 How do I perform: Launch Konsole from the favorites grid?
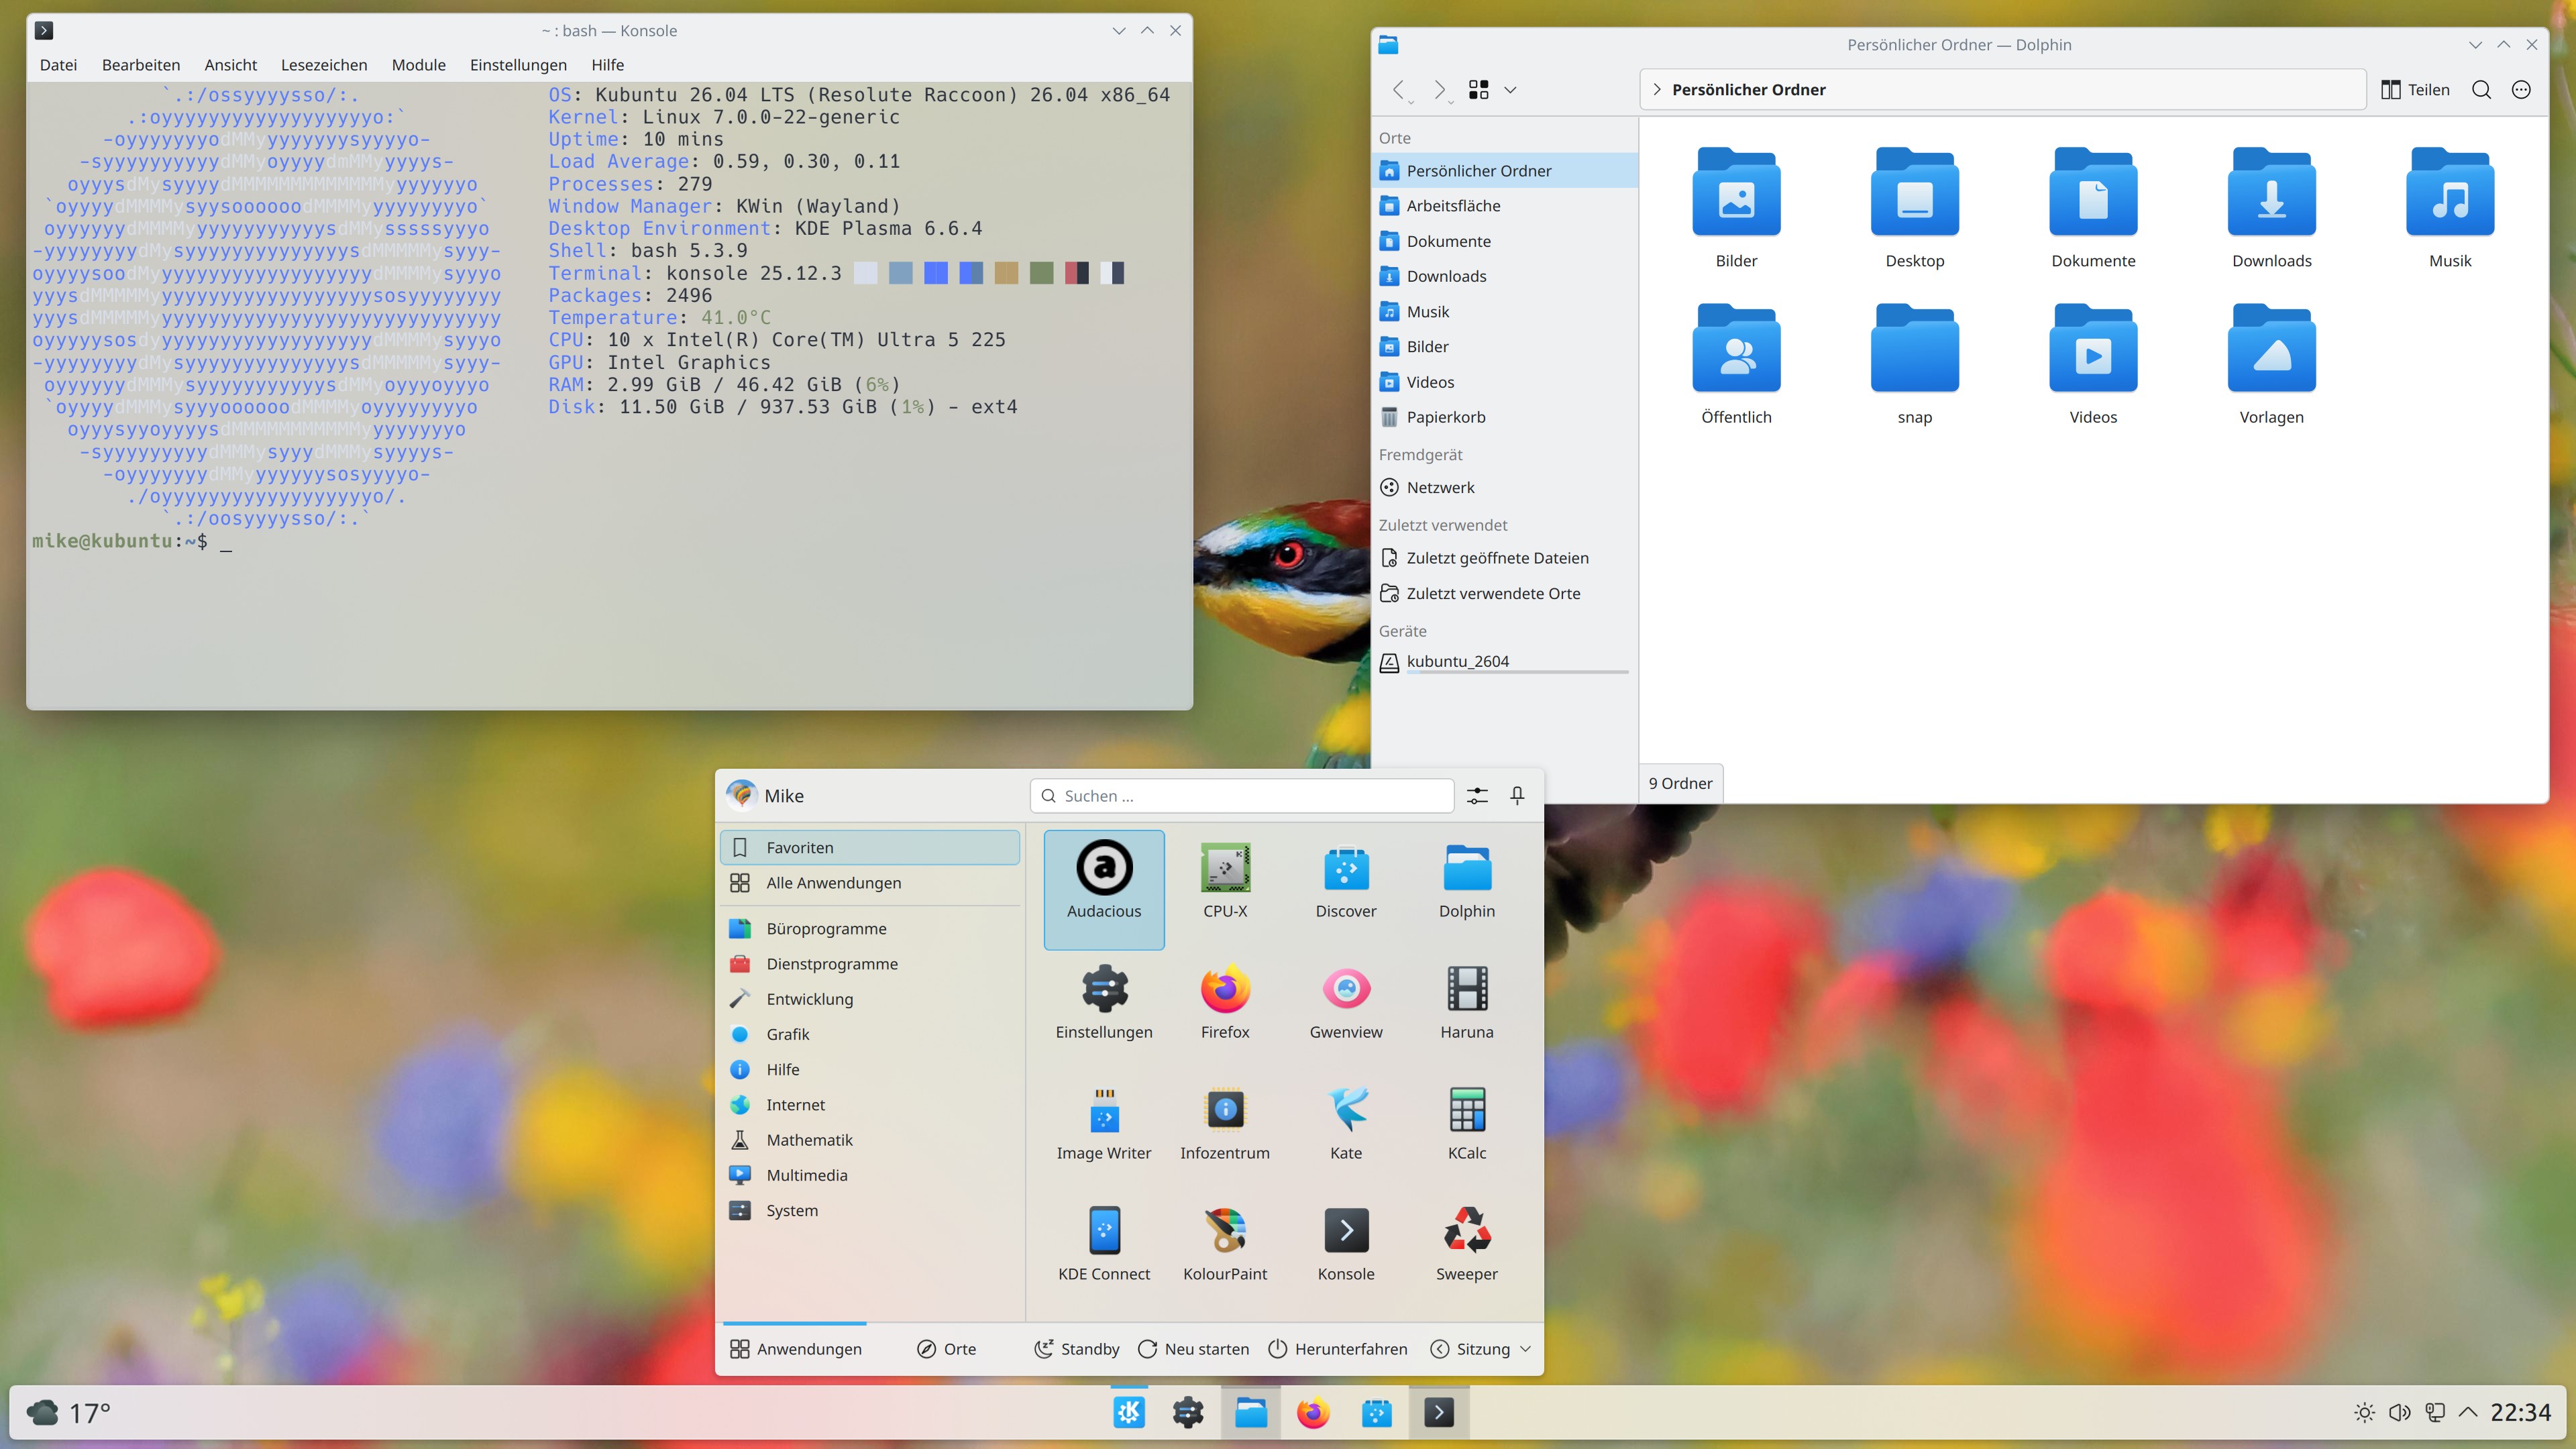click(1346, 1251)
